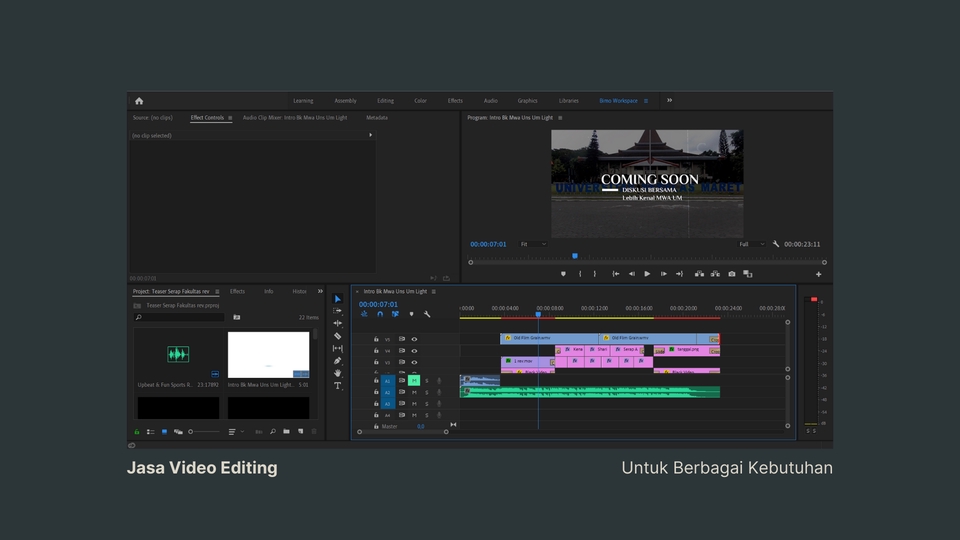The width and height of the screenshot is (960, 540).
Task: Expand workspace overflow chevrons
Action: click(x=669, y=100)
